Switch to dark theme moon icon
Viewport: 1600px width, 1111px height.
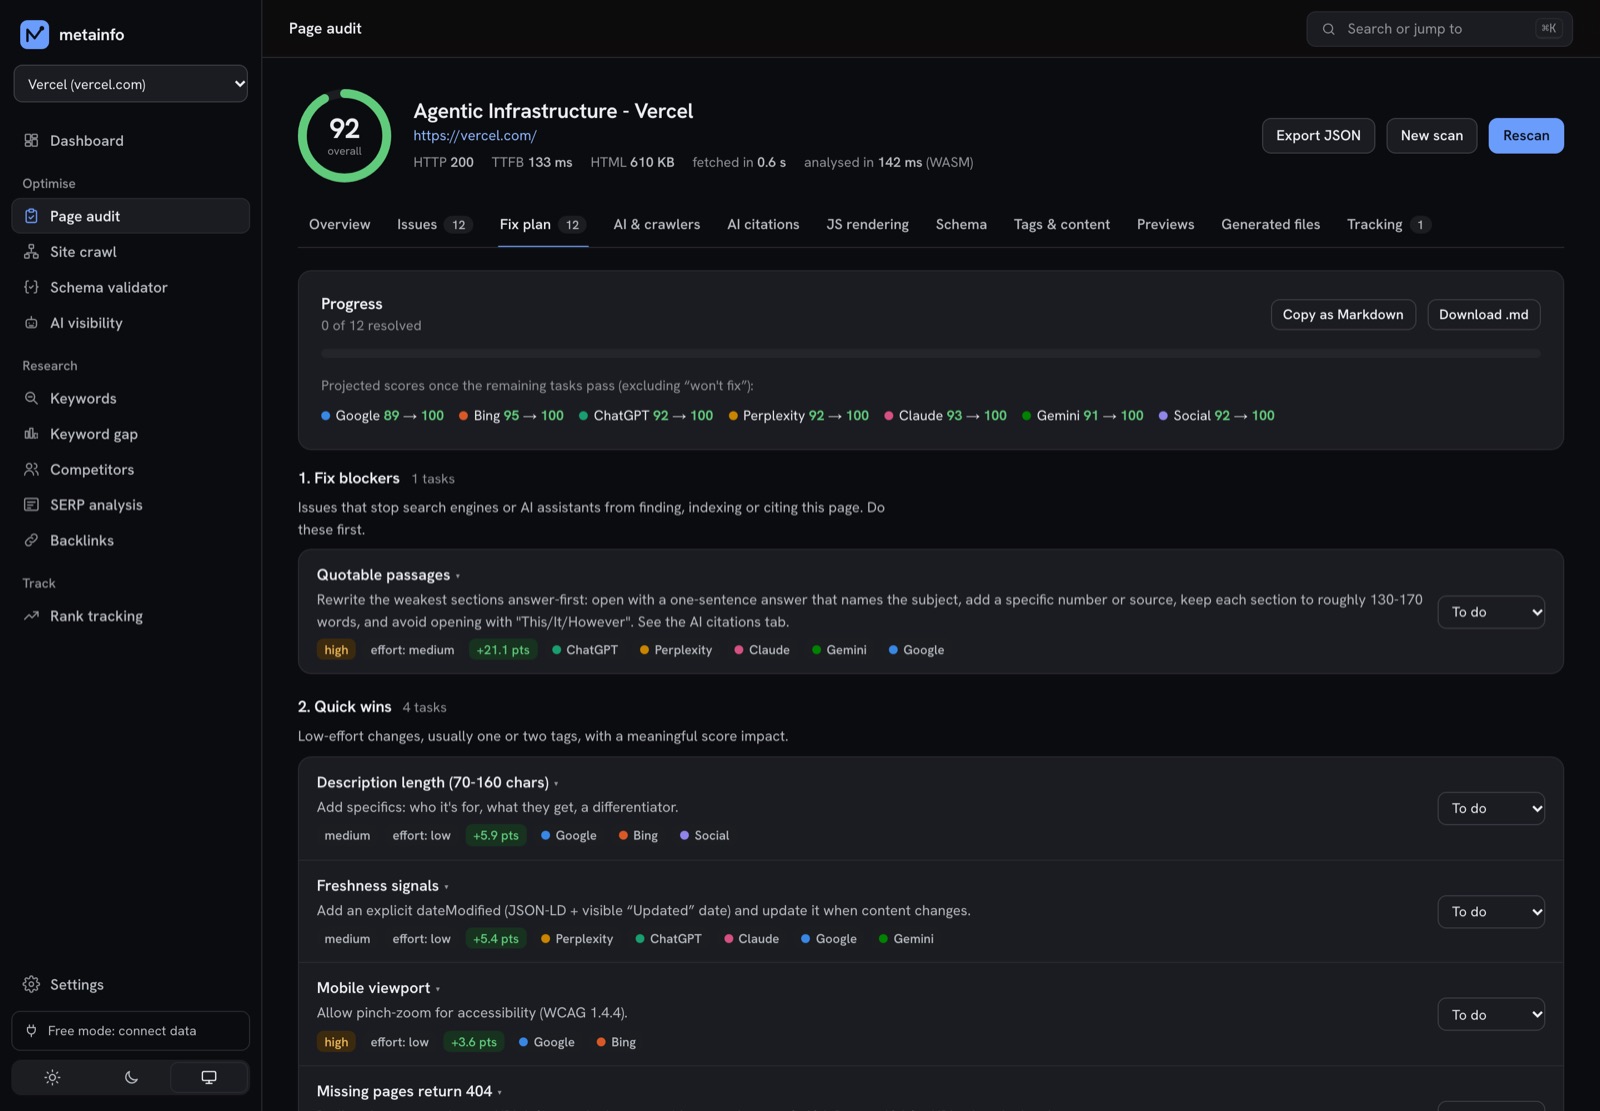(x=131, y=1077)
